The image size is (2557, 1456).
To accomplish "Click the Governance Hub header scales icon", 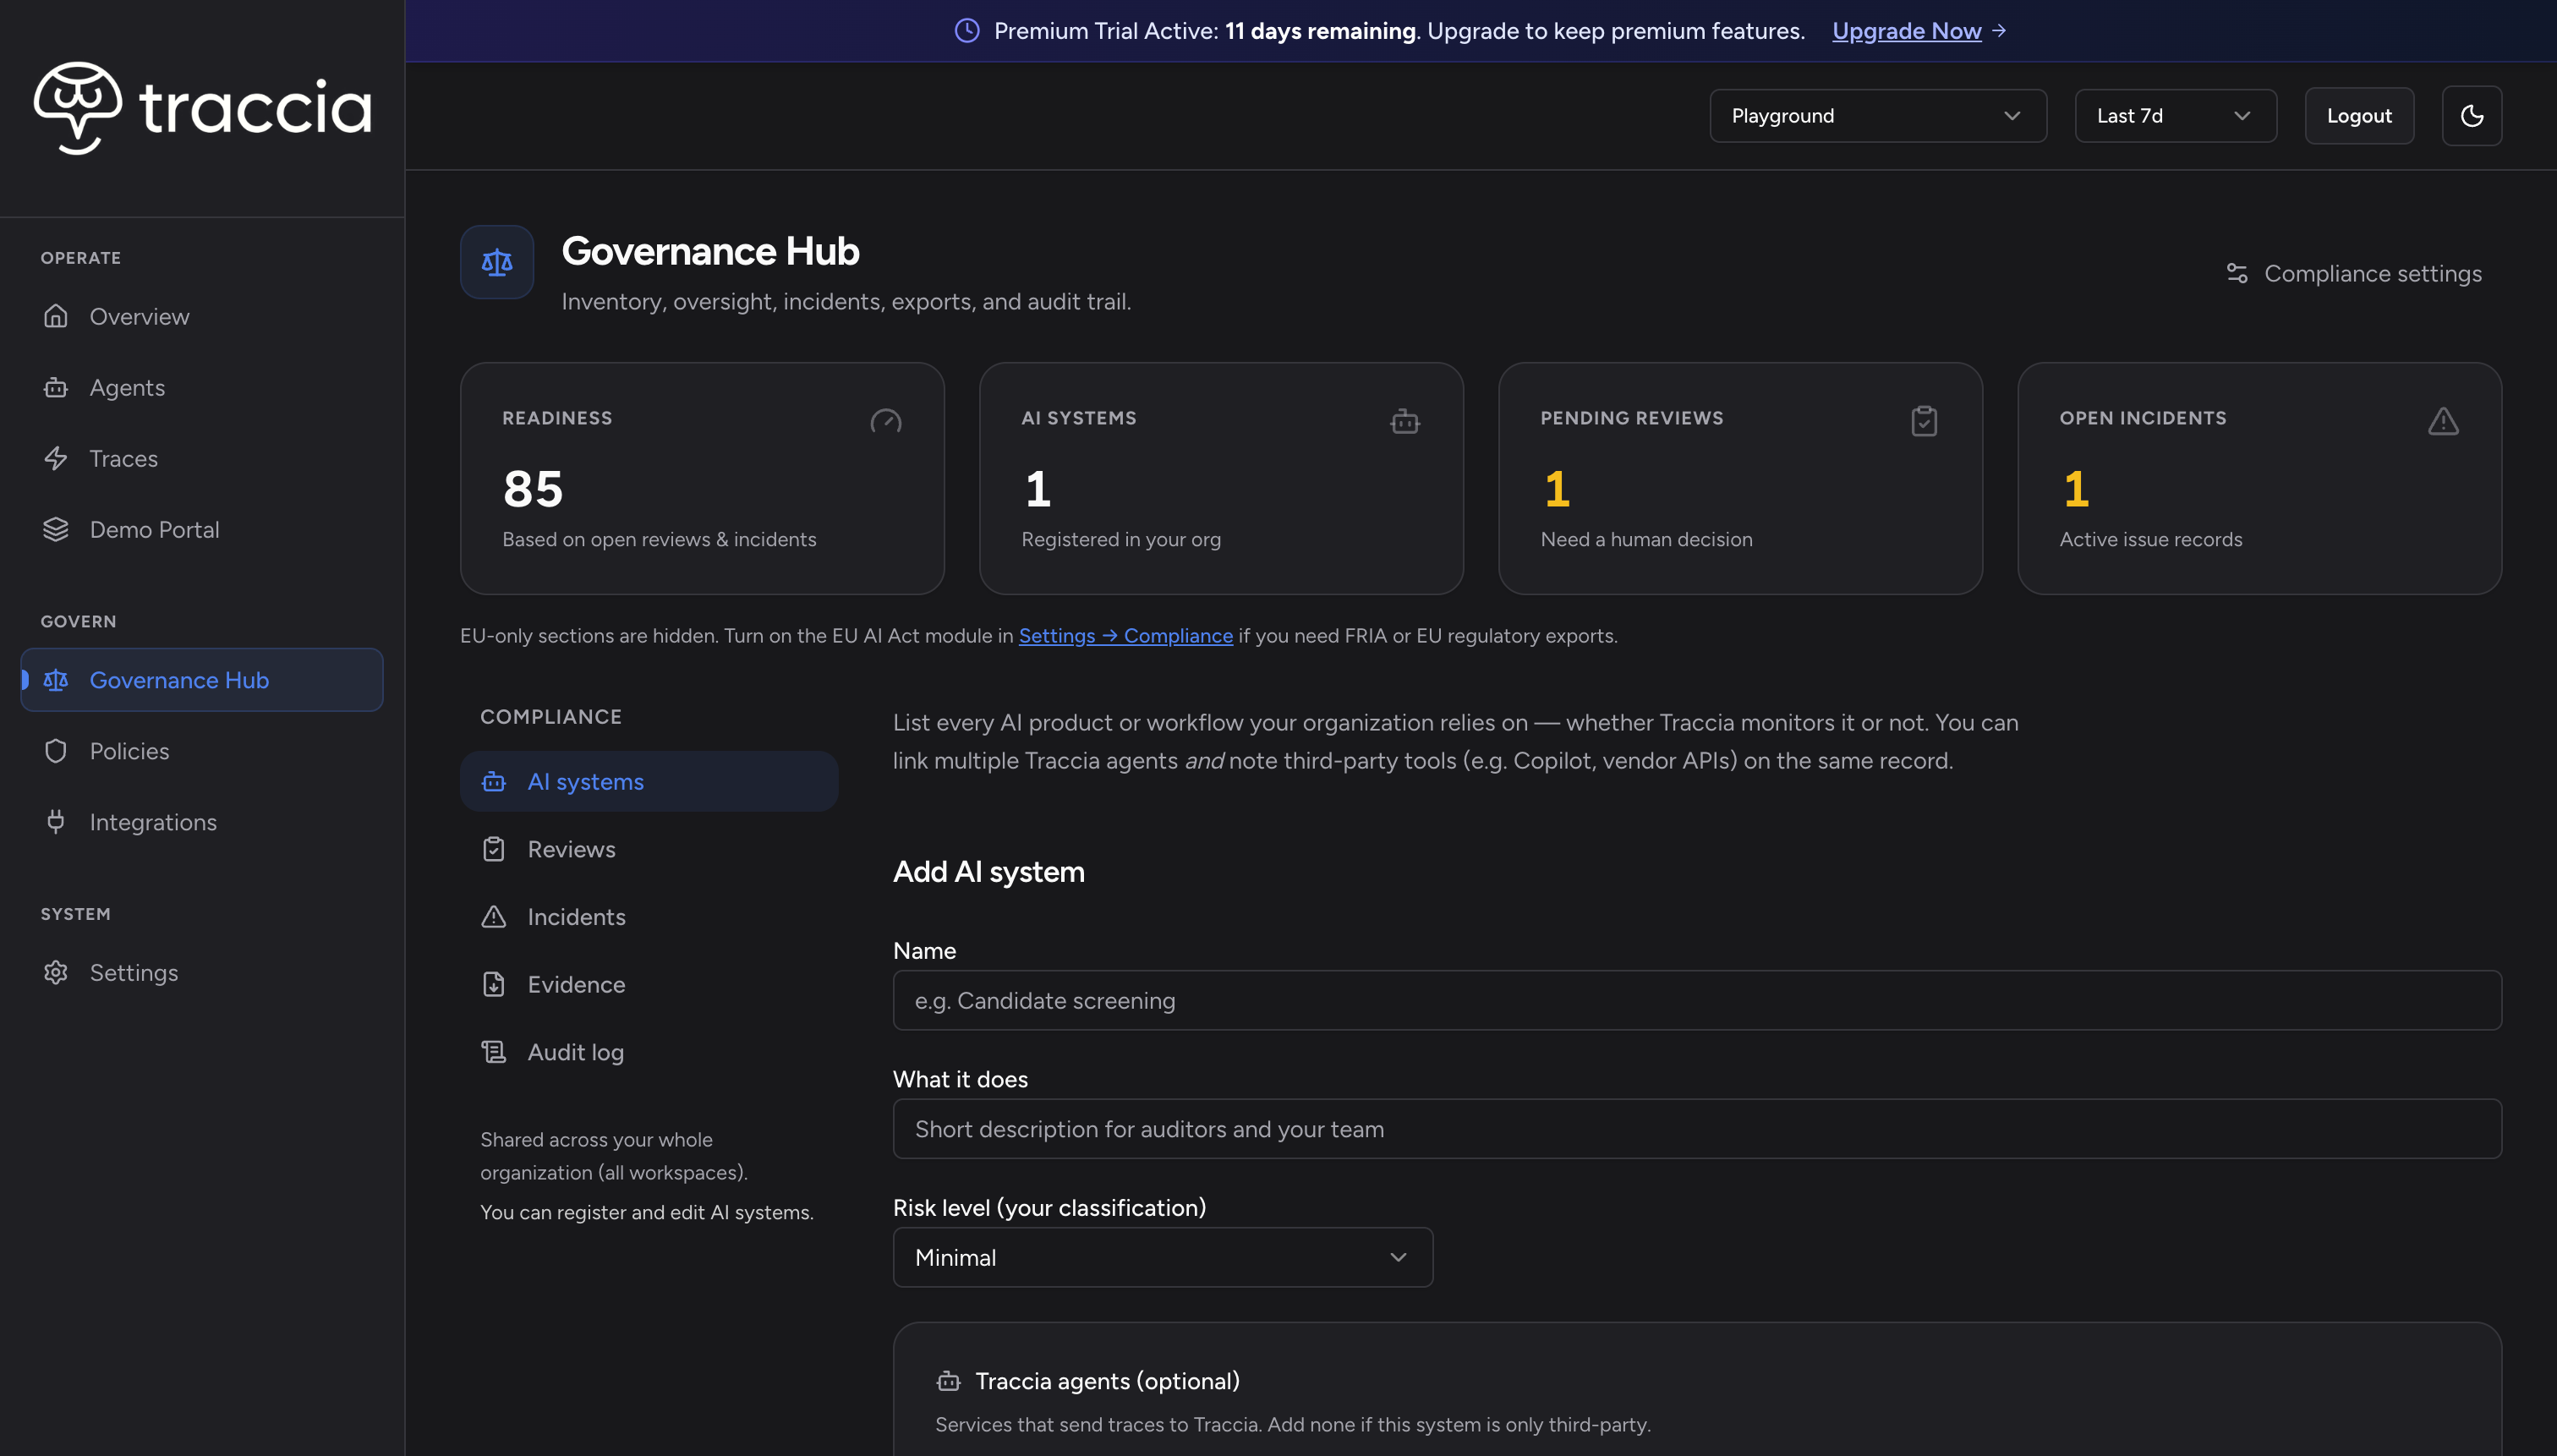I will [497, 262].
